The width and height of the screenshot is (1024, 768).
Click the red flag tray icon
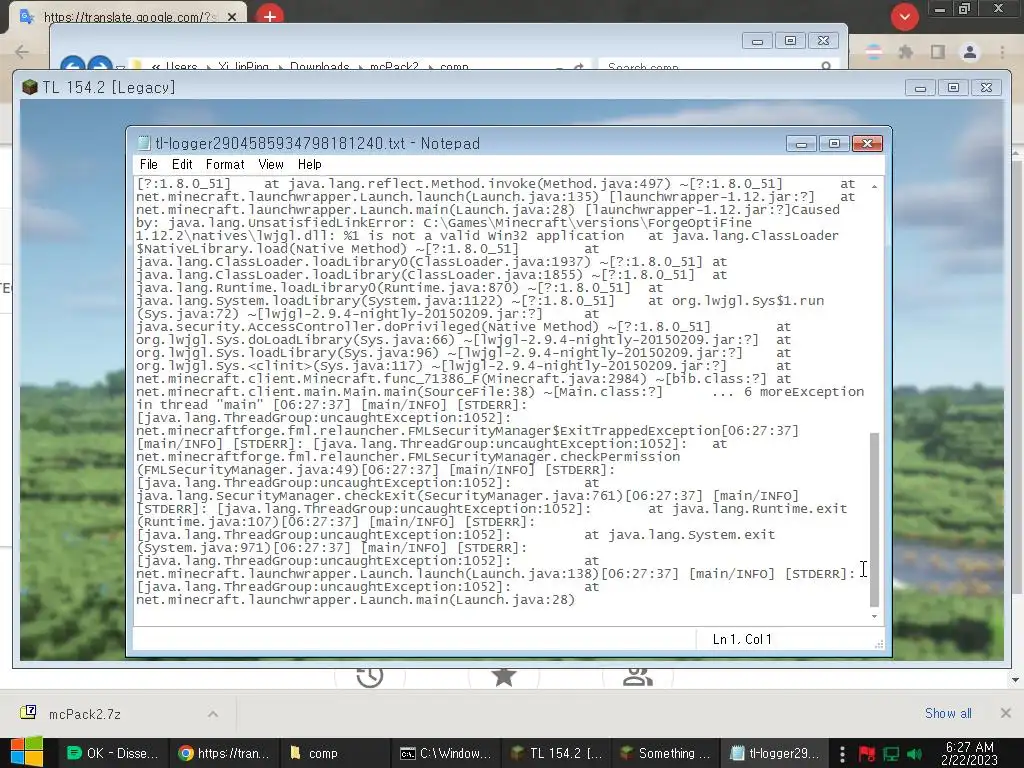coord(867,754)
